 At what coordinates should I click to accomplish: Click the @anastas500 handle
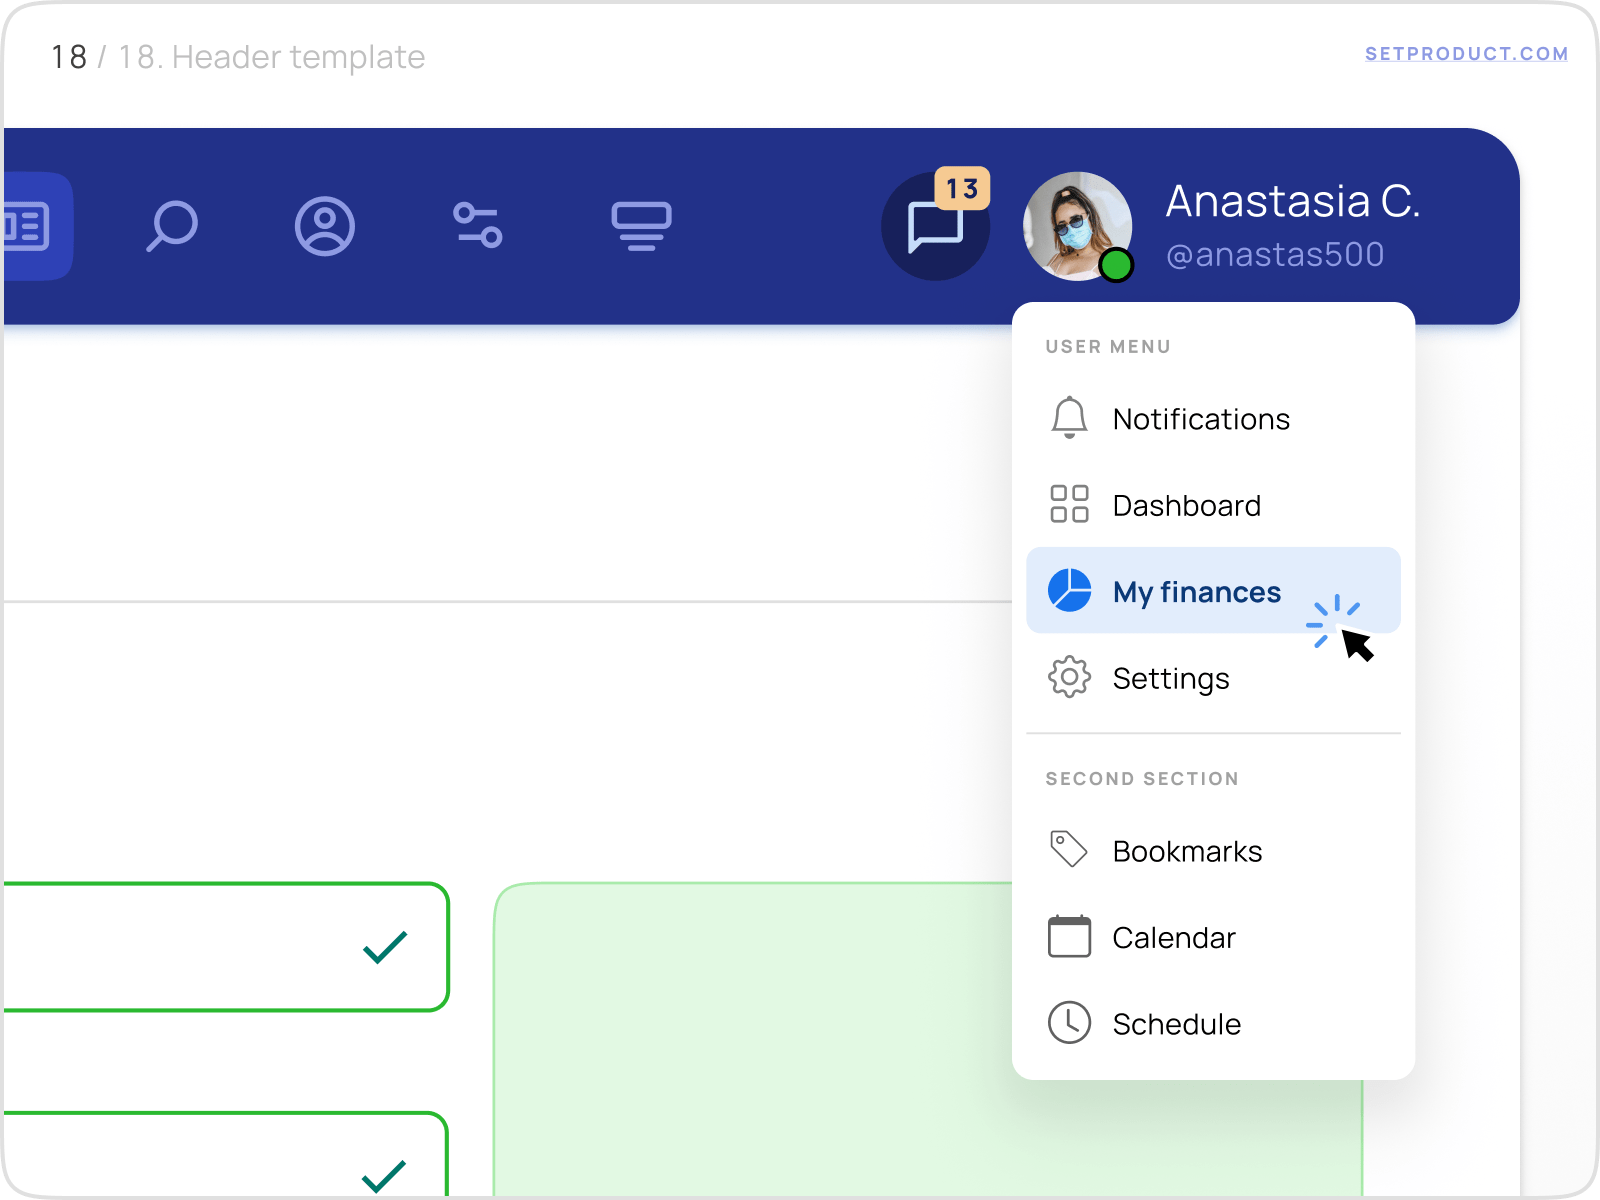pyautogui.click(x=1275, y=255)
